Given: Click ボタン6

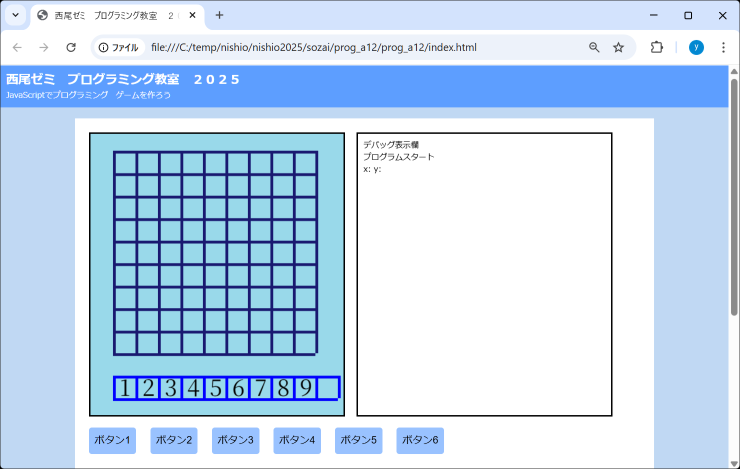Looking at the screenshot, I should (420, 440).
